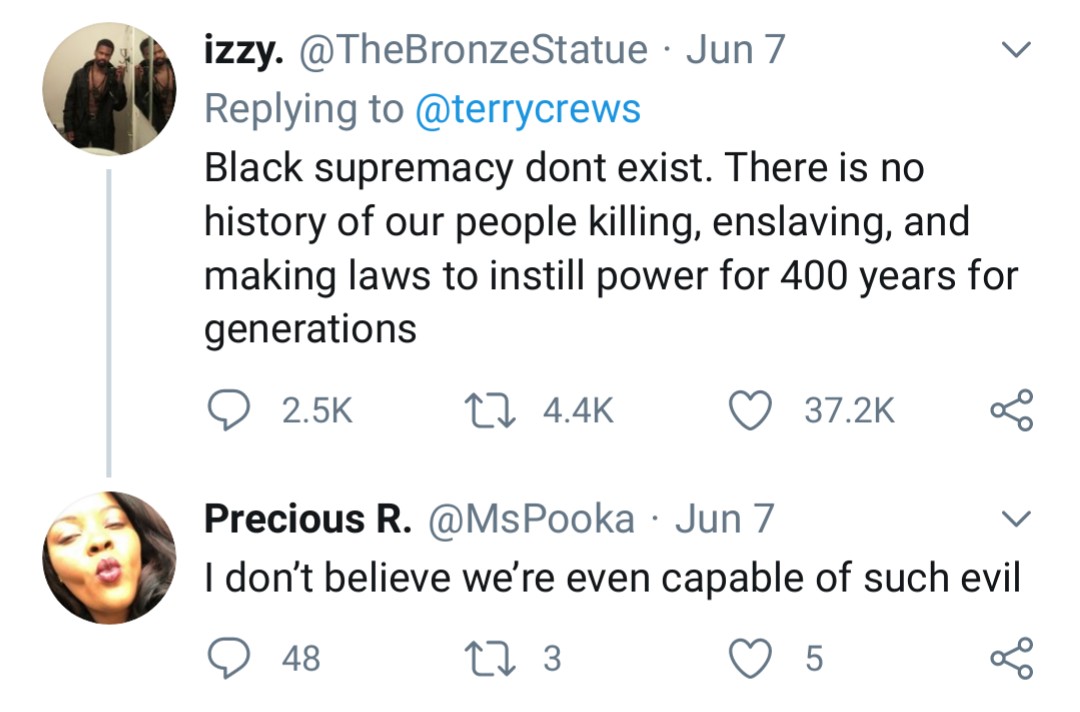
Task: Open the @terrycrews profile link
Action: coord(527,108)
